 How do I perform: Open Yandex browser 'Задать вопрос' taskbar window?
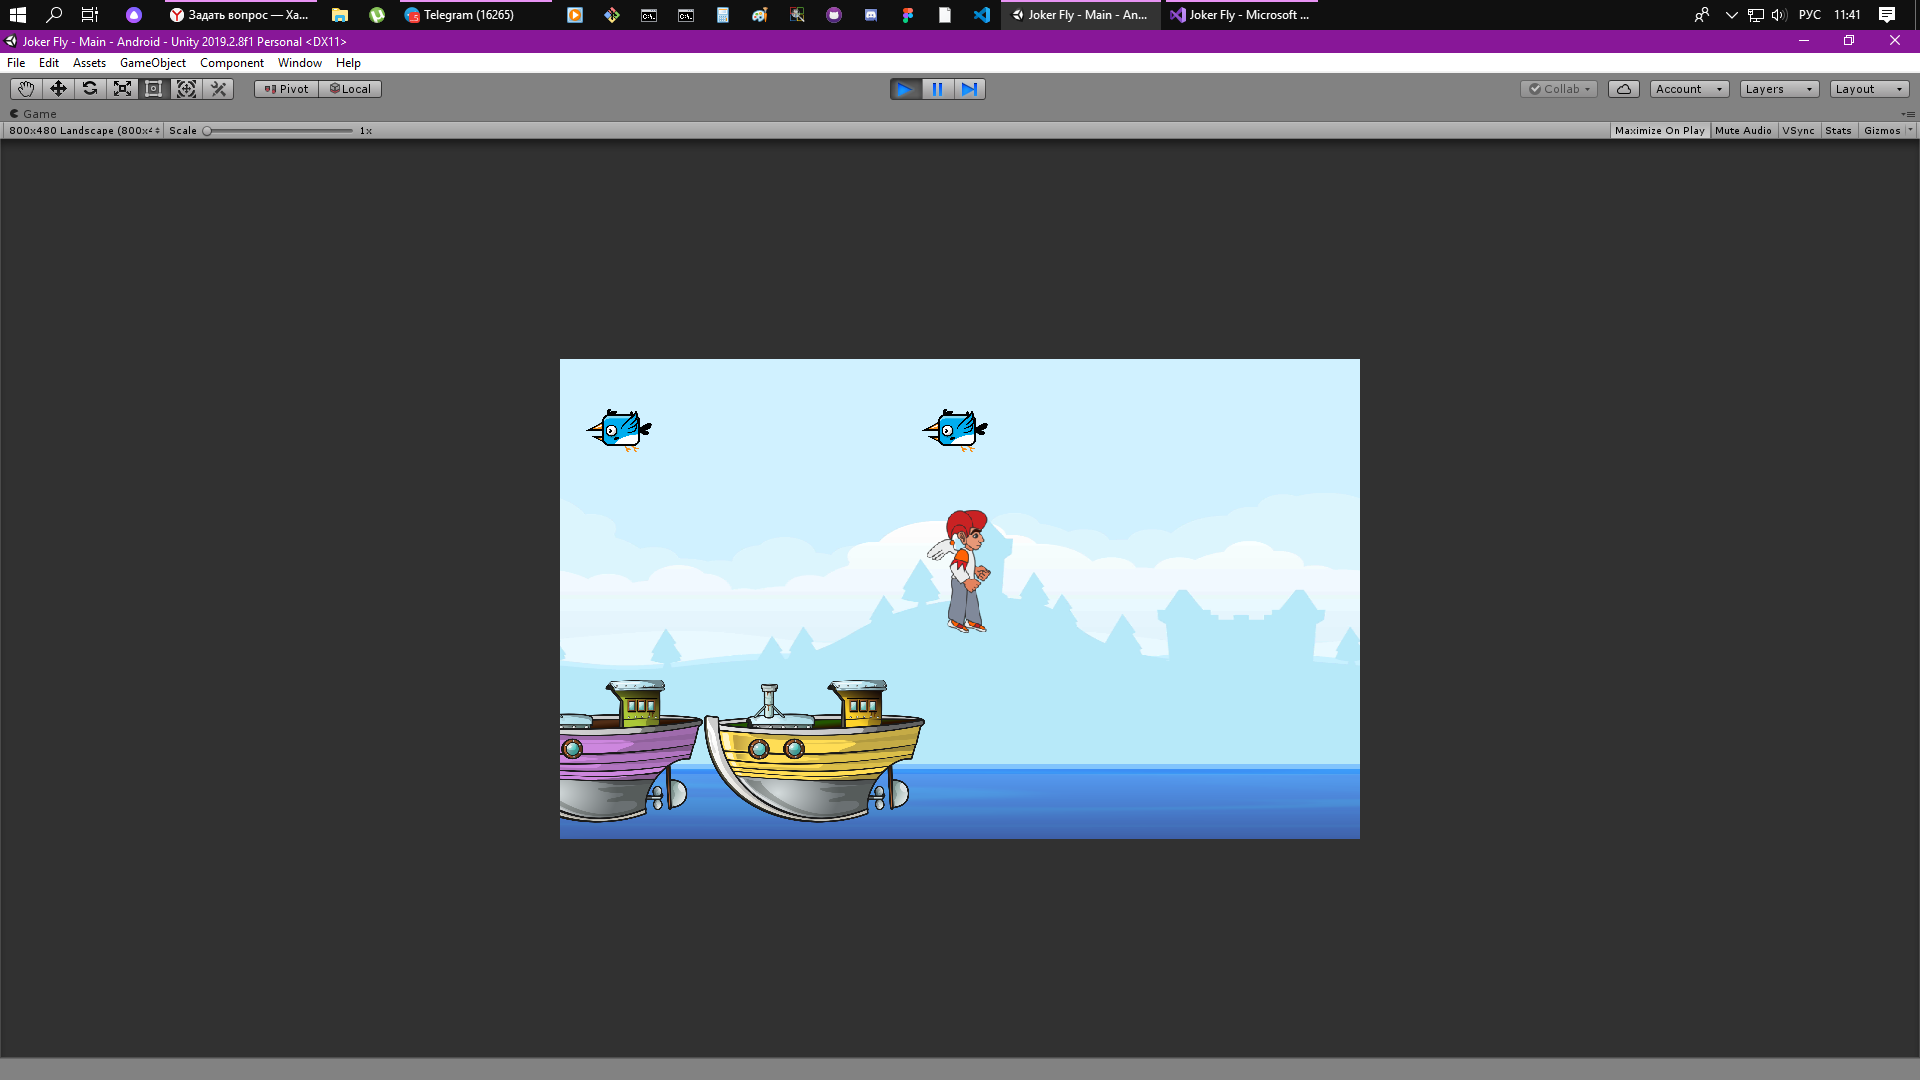[x=240, y=15]
